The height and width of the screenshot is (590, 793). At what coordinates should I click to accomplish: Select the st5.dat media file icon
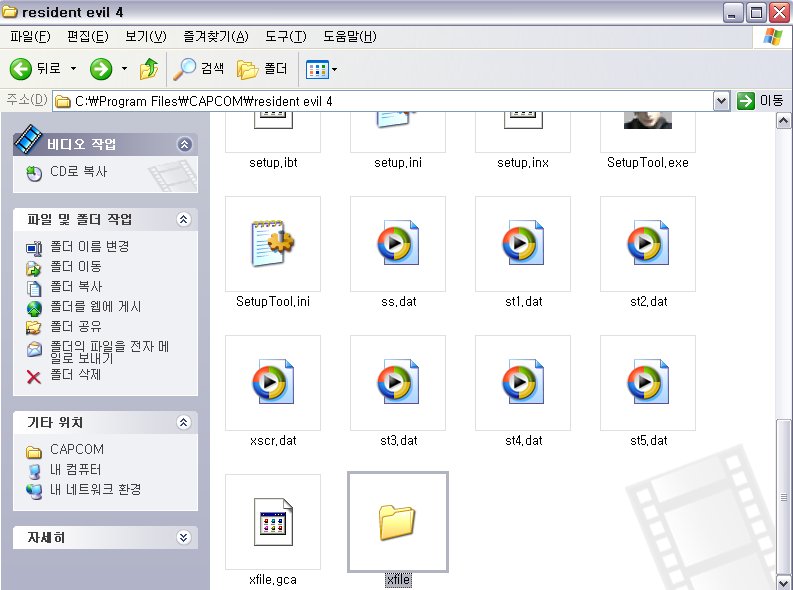click(648, 383)
